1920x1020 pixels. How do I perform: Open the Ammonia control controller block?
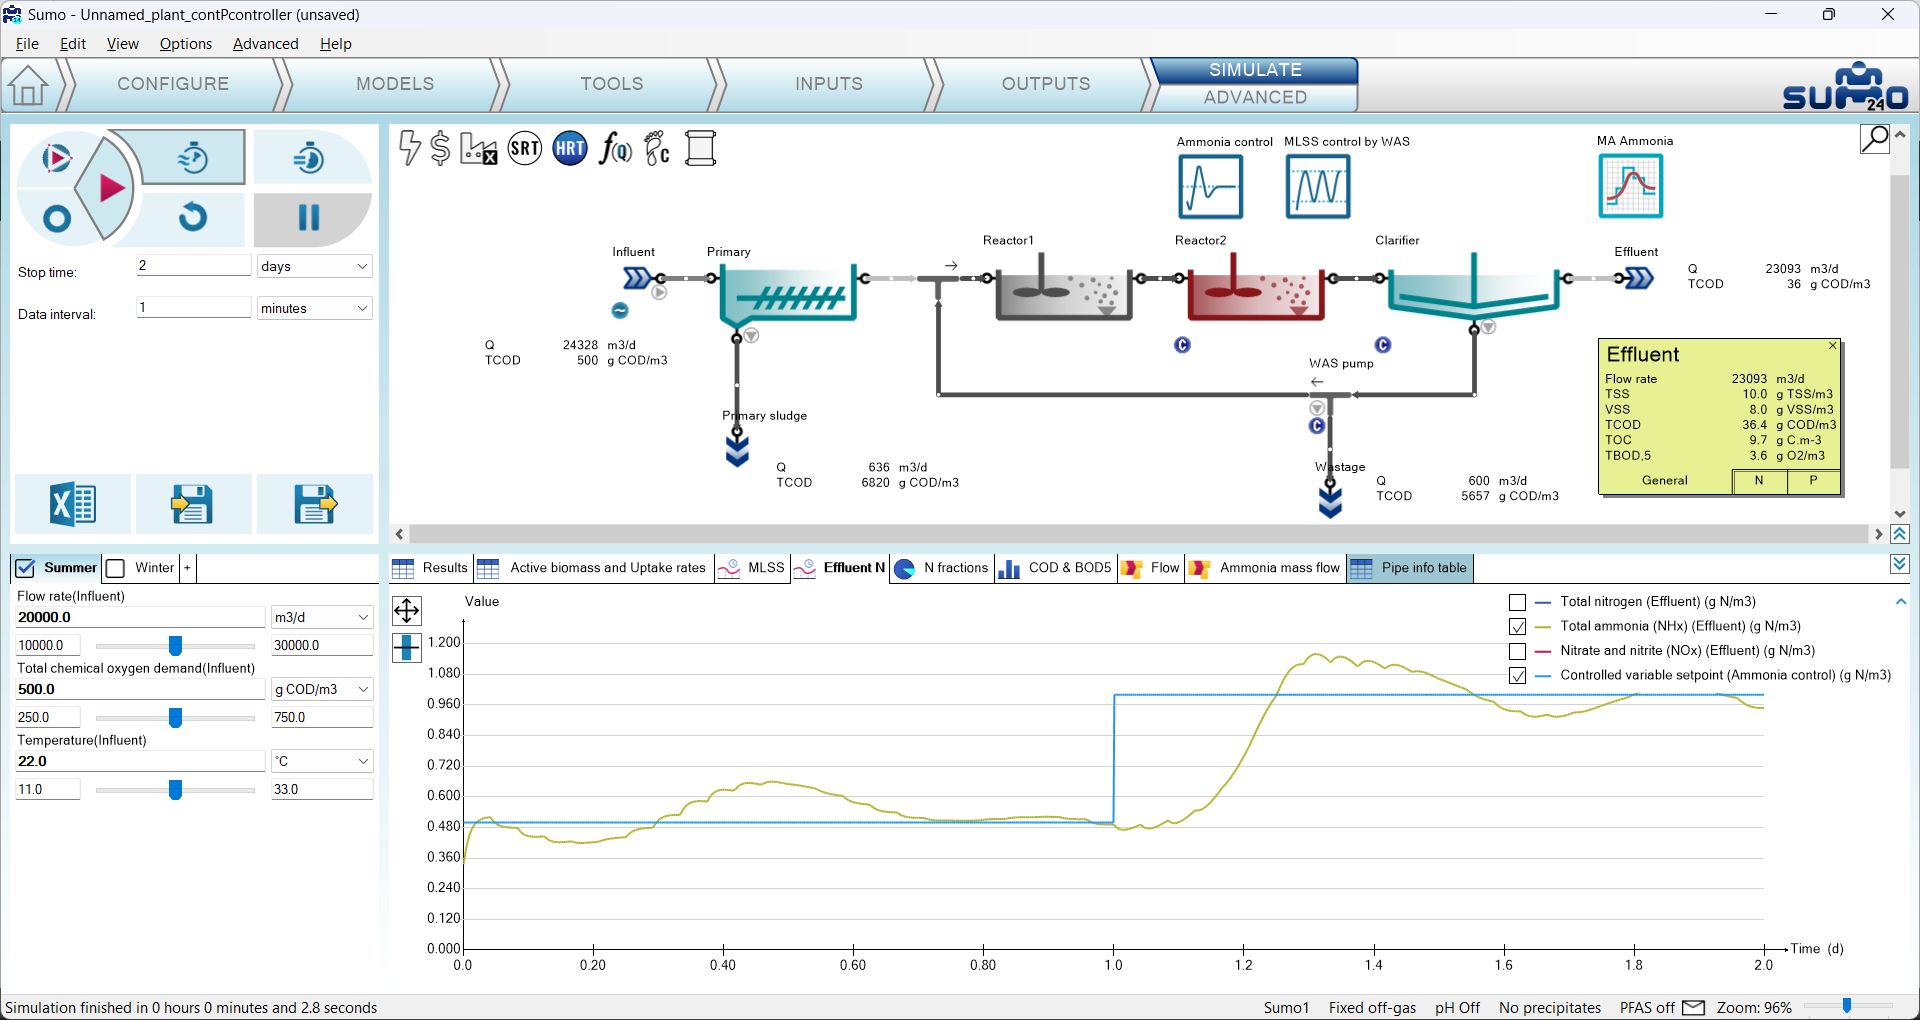pos(1211,187)
